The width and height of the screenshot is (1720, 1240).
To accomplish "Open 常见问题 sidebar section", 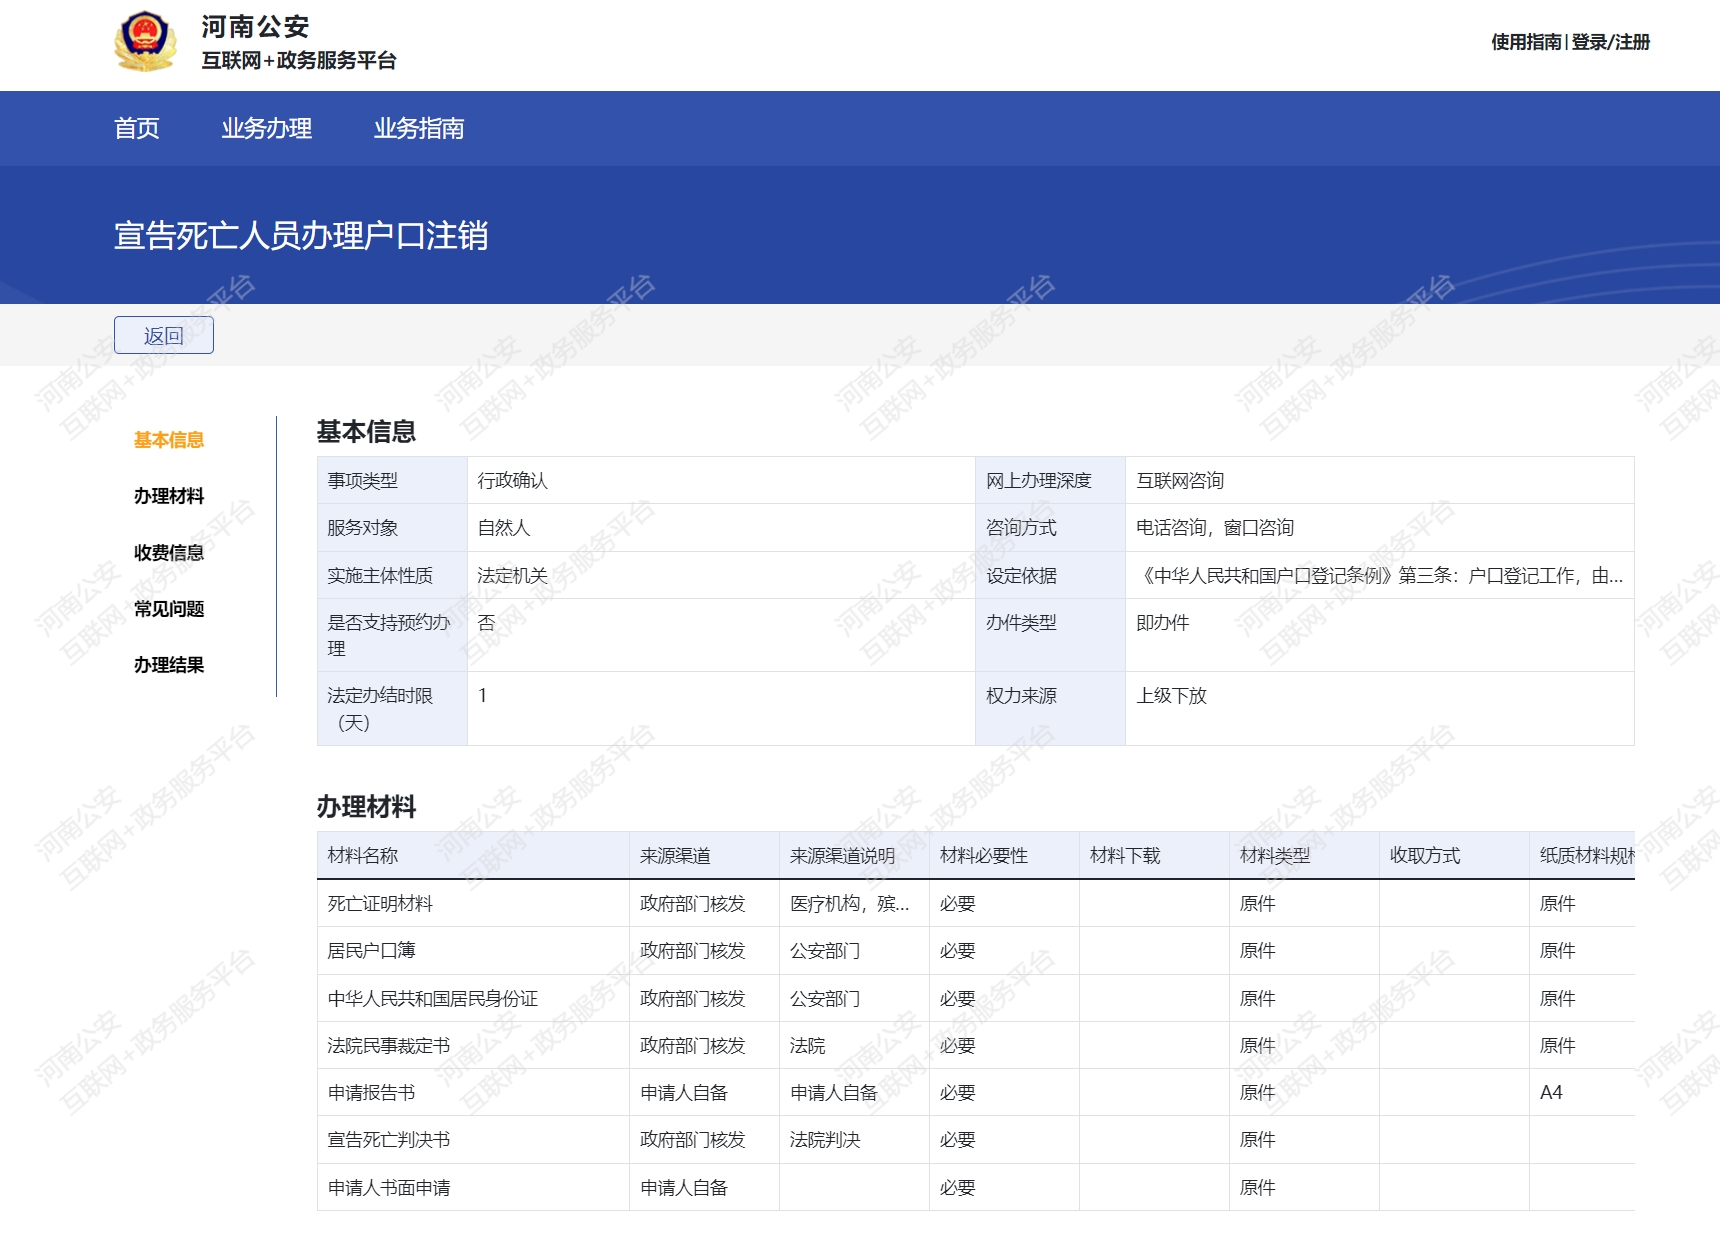I will click(168, 609).
